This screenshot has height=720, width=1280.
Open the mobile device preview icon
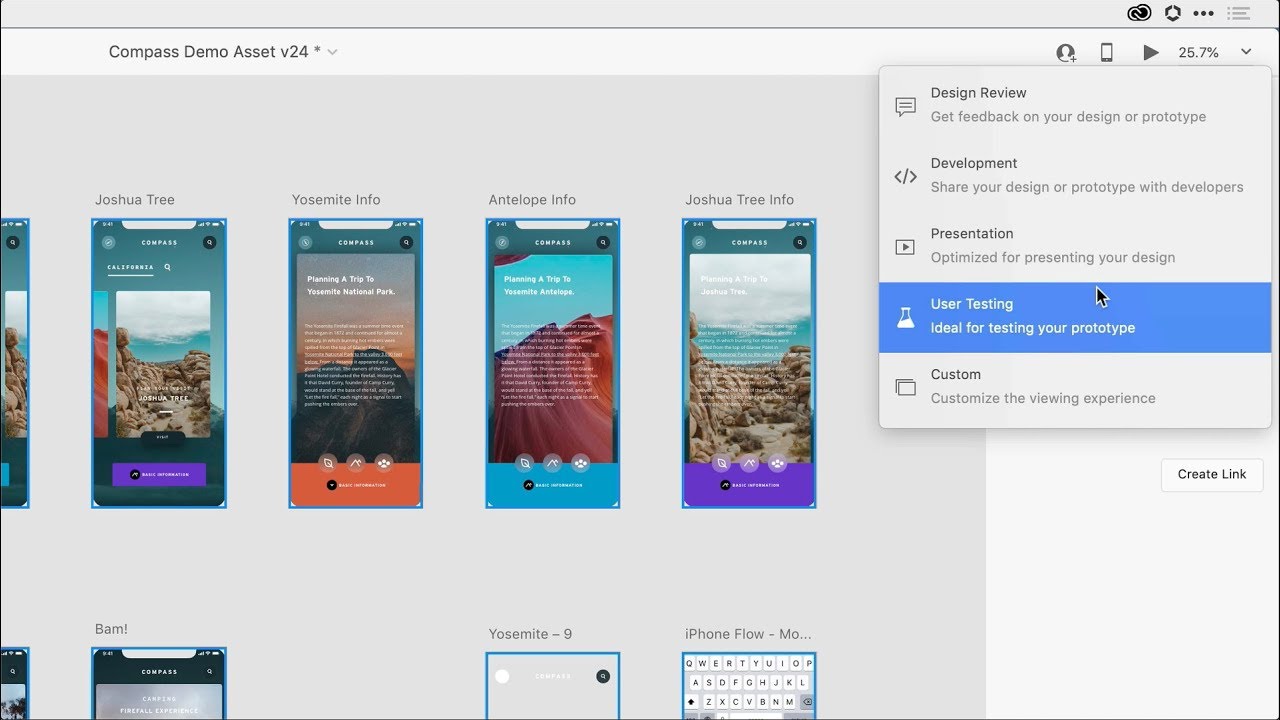[x=1107, y=53]
